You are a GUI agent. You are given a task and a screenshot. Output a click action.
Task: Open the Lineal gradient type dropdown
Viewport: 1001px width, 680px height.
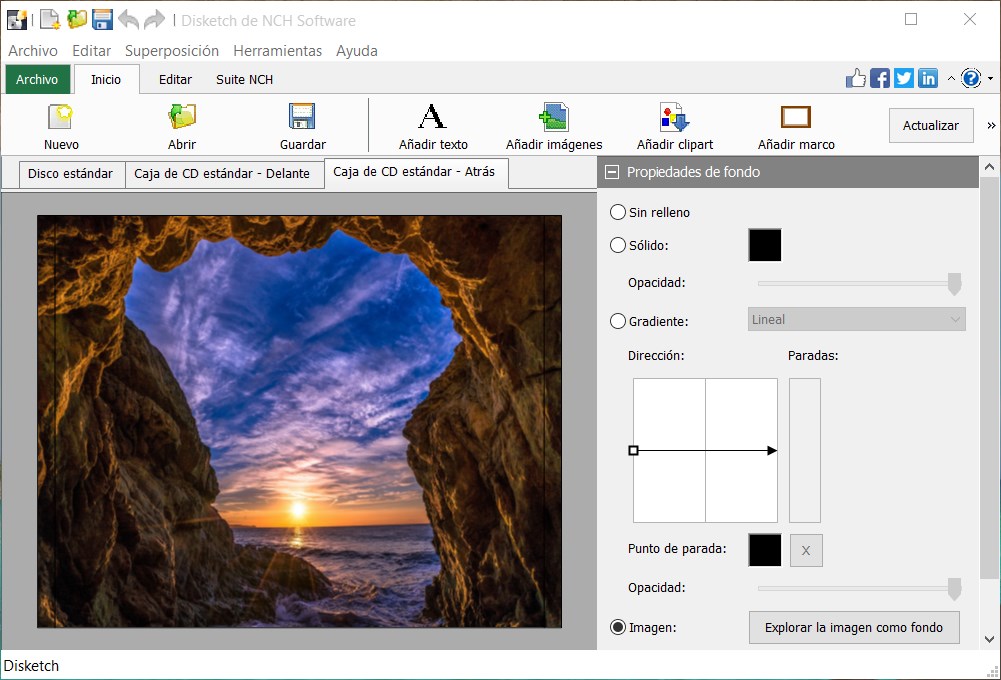click(855, 319)
